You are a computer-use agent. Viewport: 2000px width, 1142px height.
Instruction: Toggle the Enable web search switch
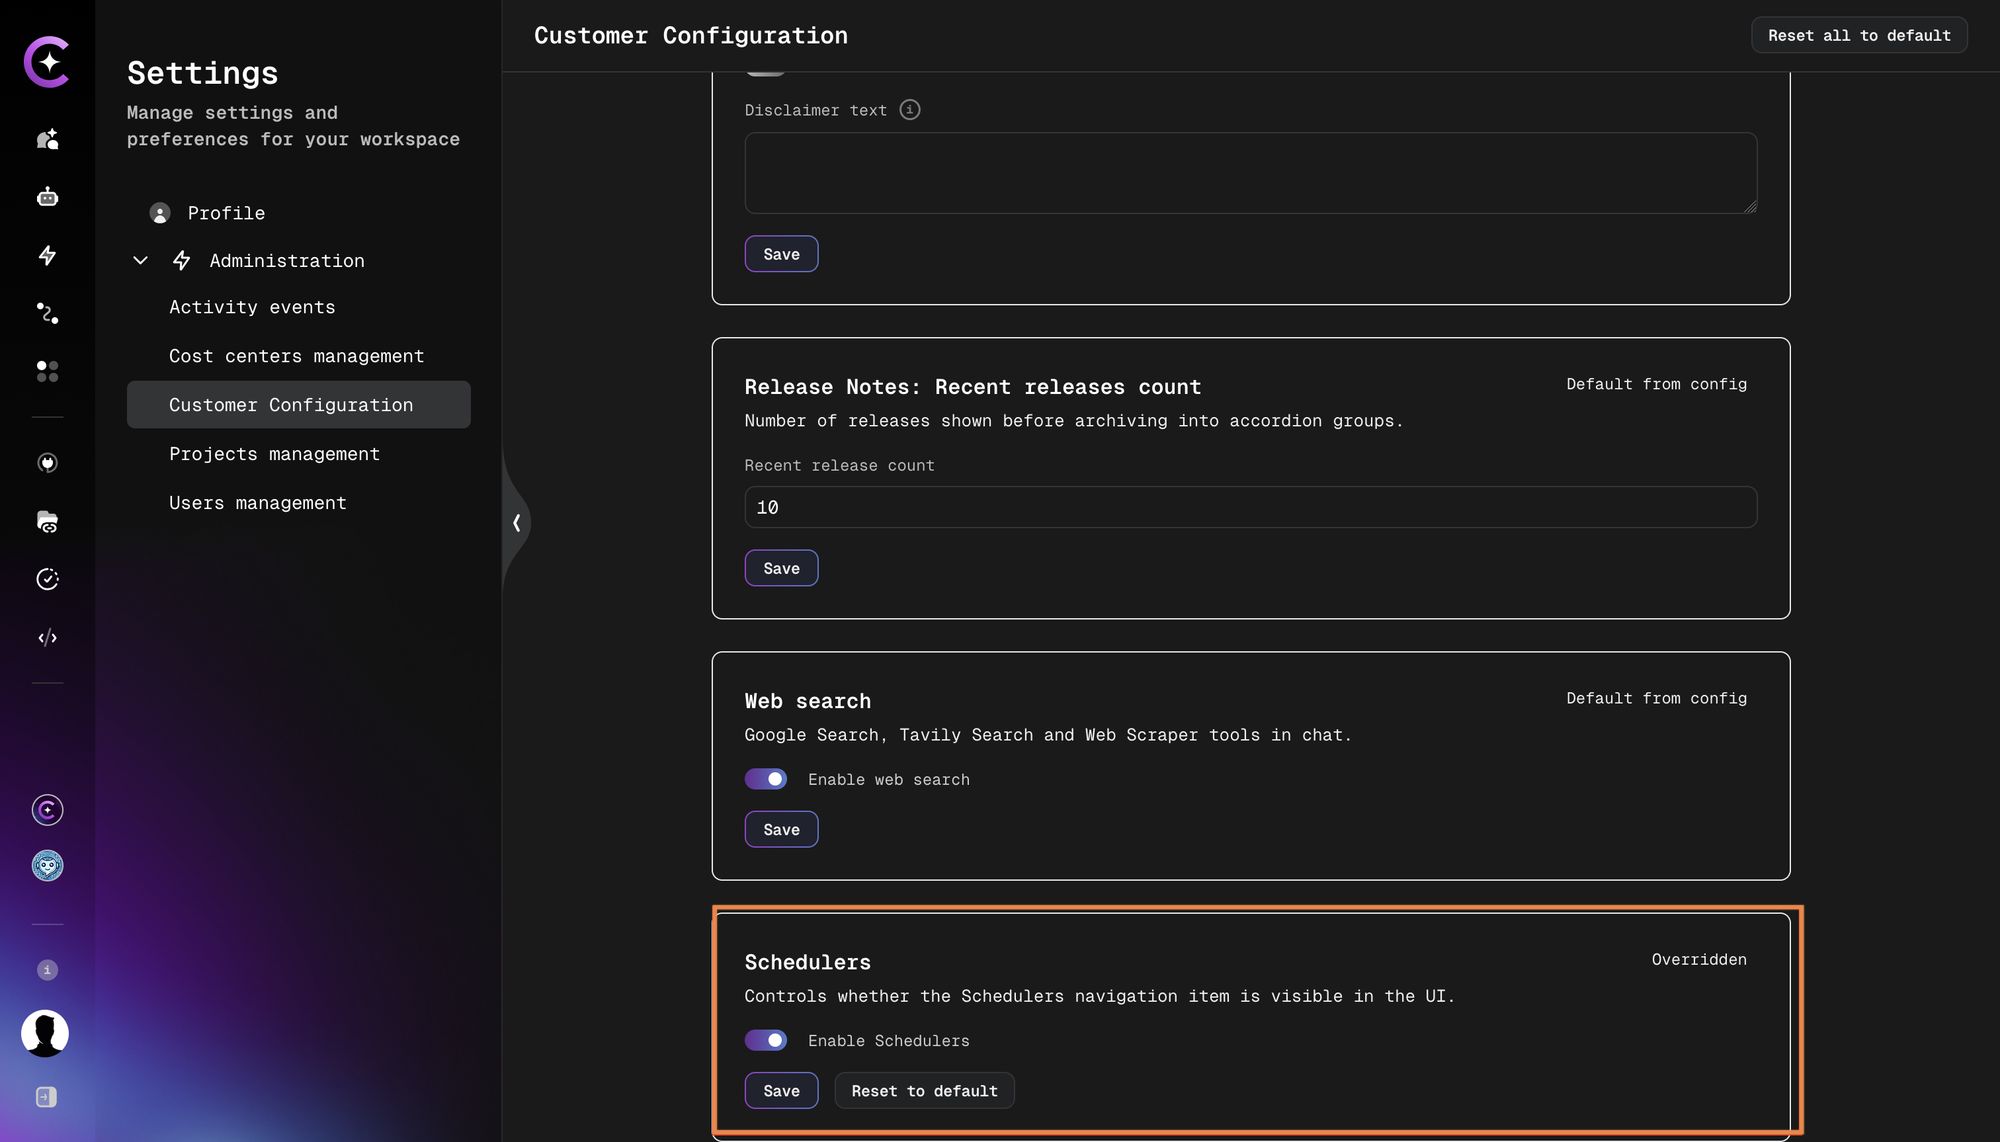tap(765, 779)
